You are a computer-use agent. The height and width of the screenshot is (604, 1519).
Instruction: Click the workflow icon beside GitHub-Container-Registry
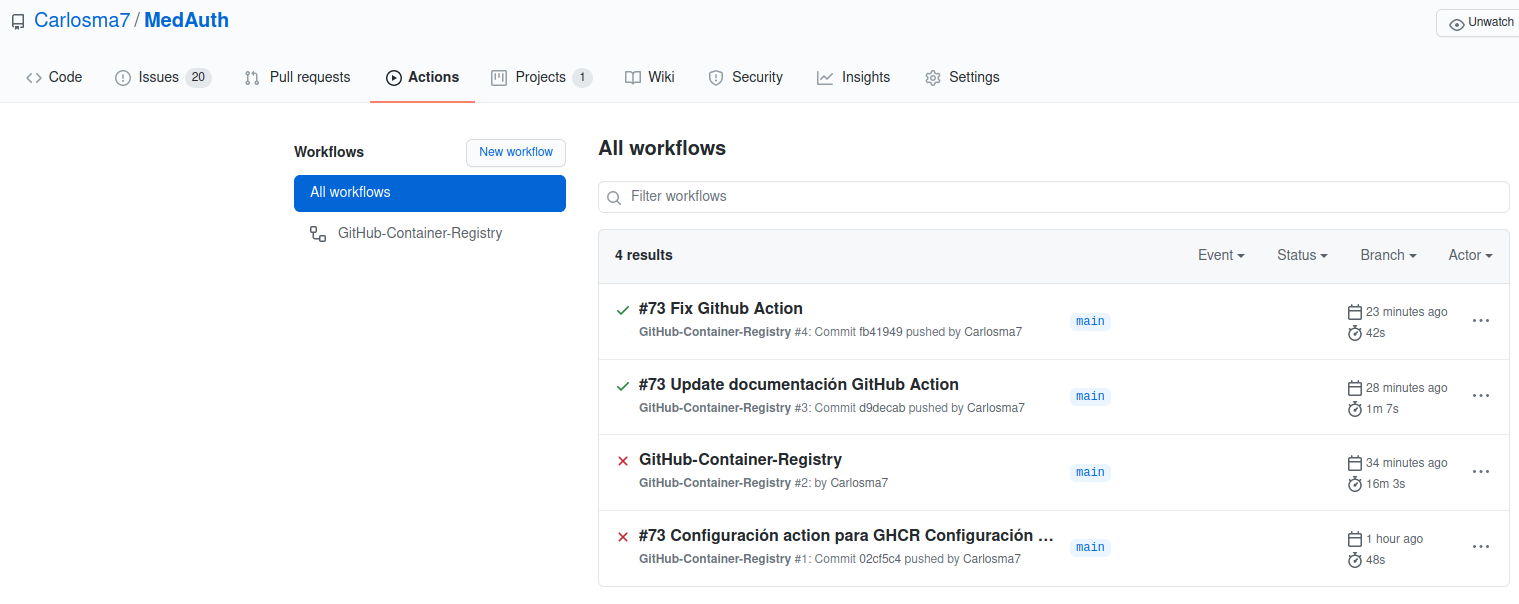click(318, 234)
